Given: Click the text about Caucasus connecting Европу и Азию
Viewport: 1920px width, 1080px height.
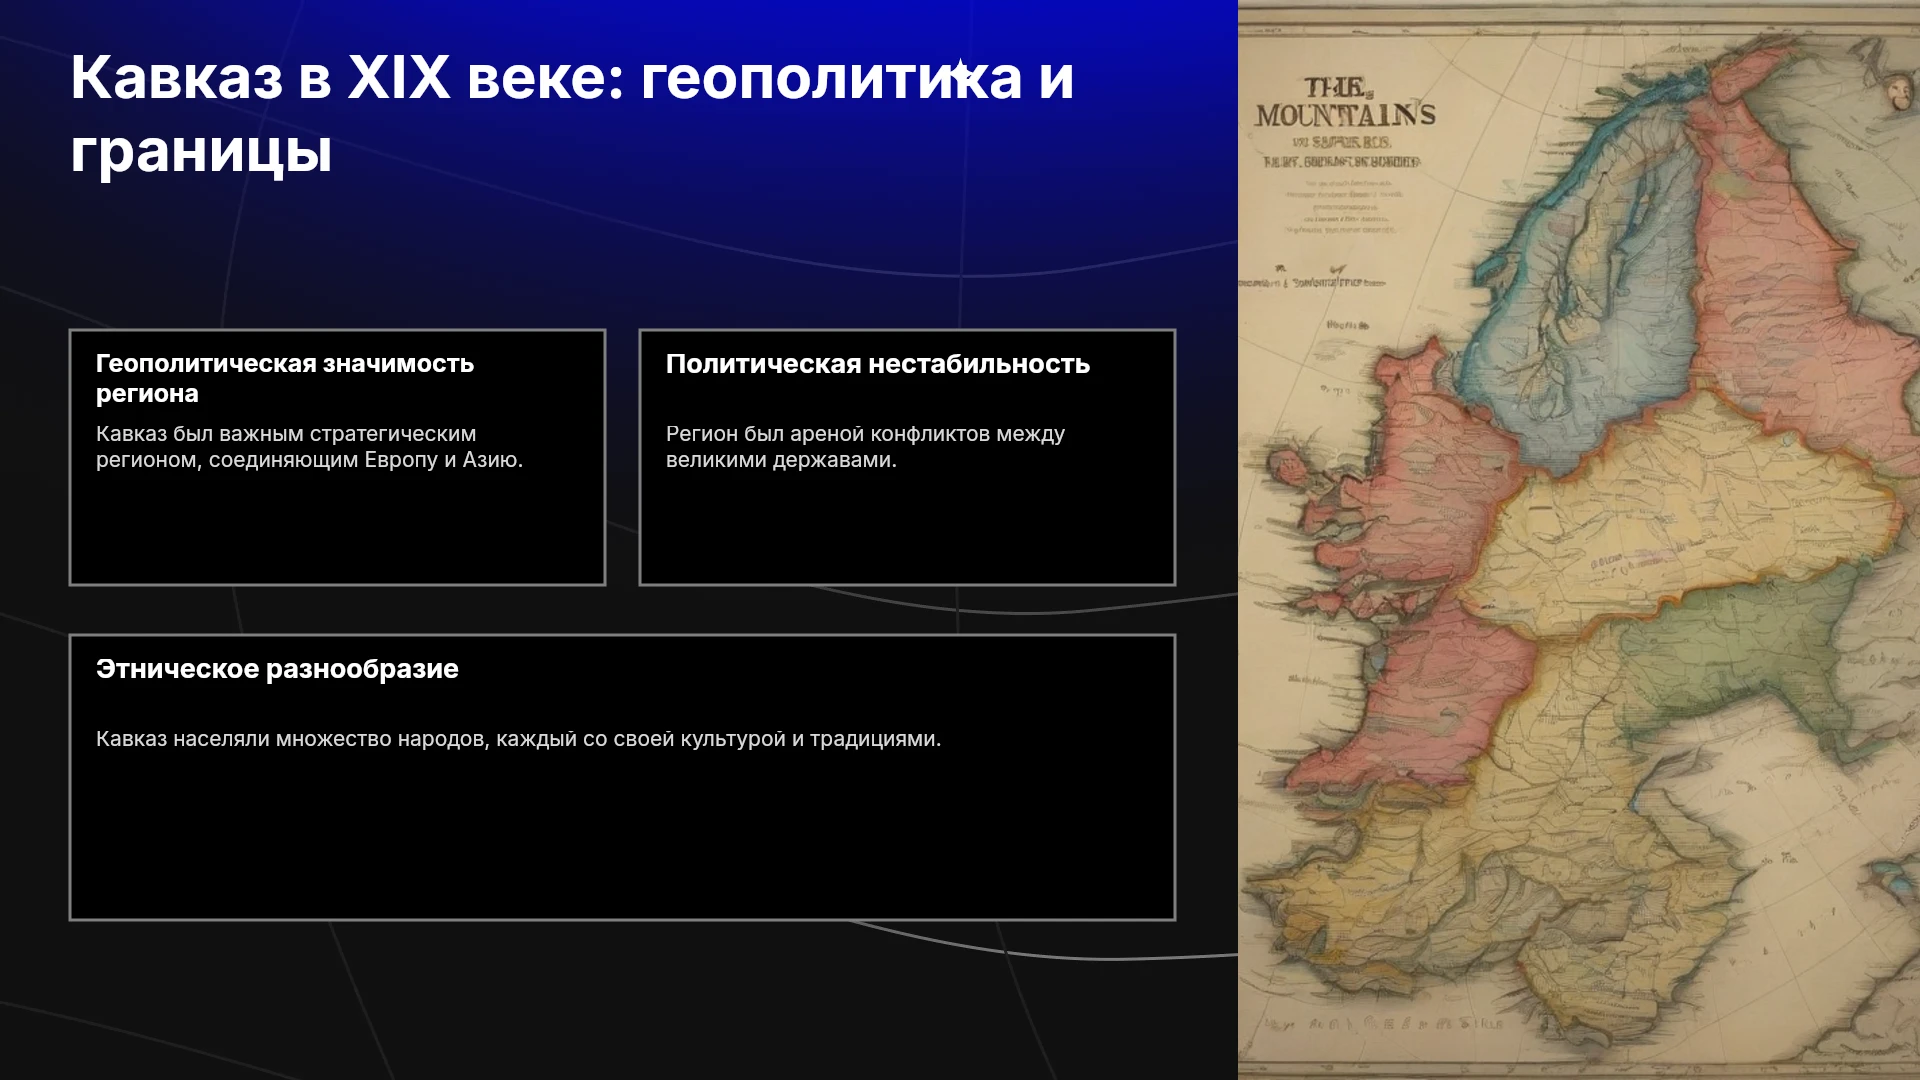Looking at the screenshot, I should pyautogui.click(x=309, y=447).
